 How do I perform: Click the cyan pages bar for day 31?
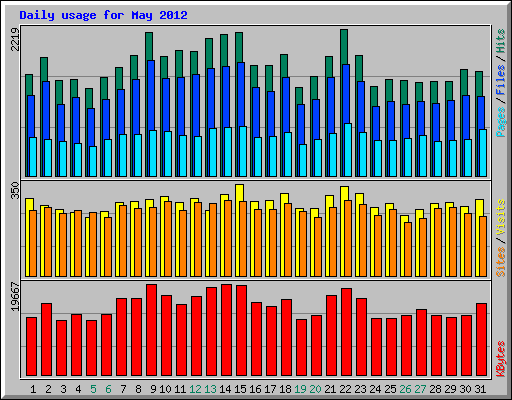[483, 153]
